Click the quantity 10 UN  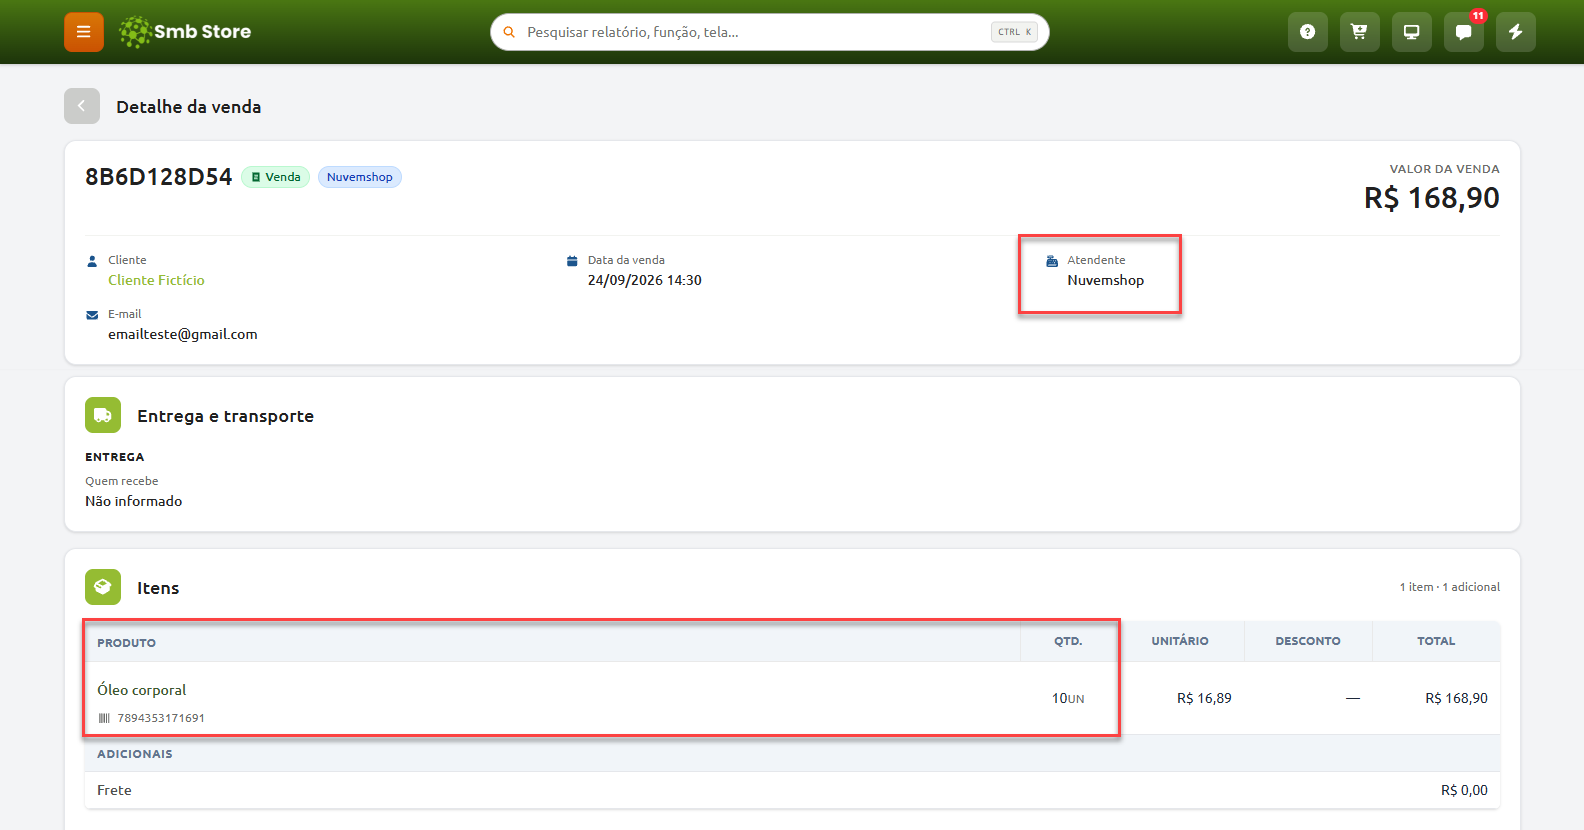[1068, 698]
